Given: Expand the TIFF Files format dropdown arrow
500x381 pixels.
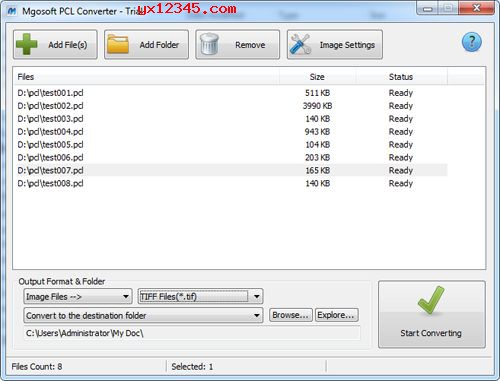Looking at the screenshot, I should pos(256,296).
